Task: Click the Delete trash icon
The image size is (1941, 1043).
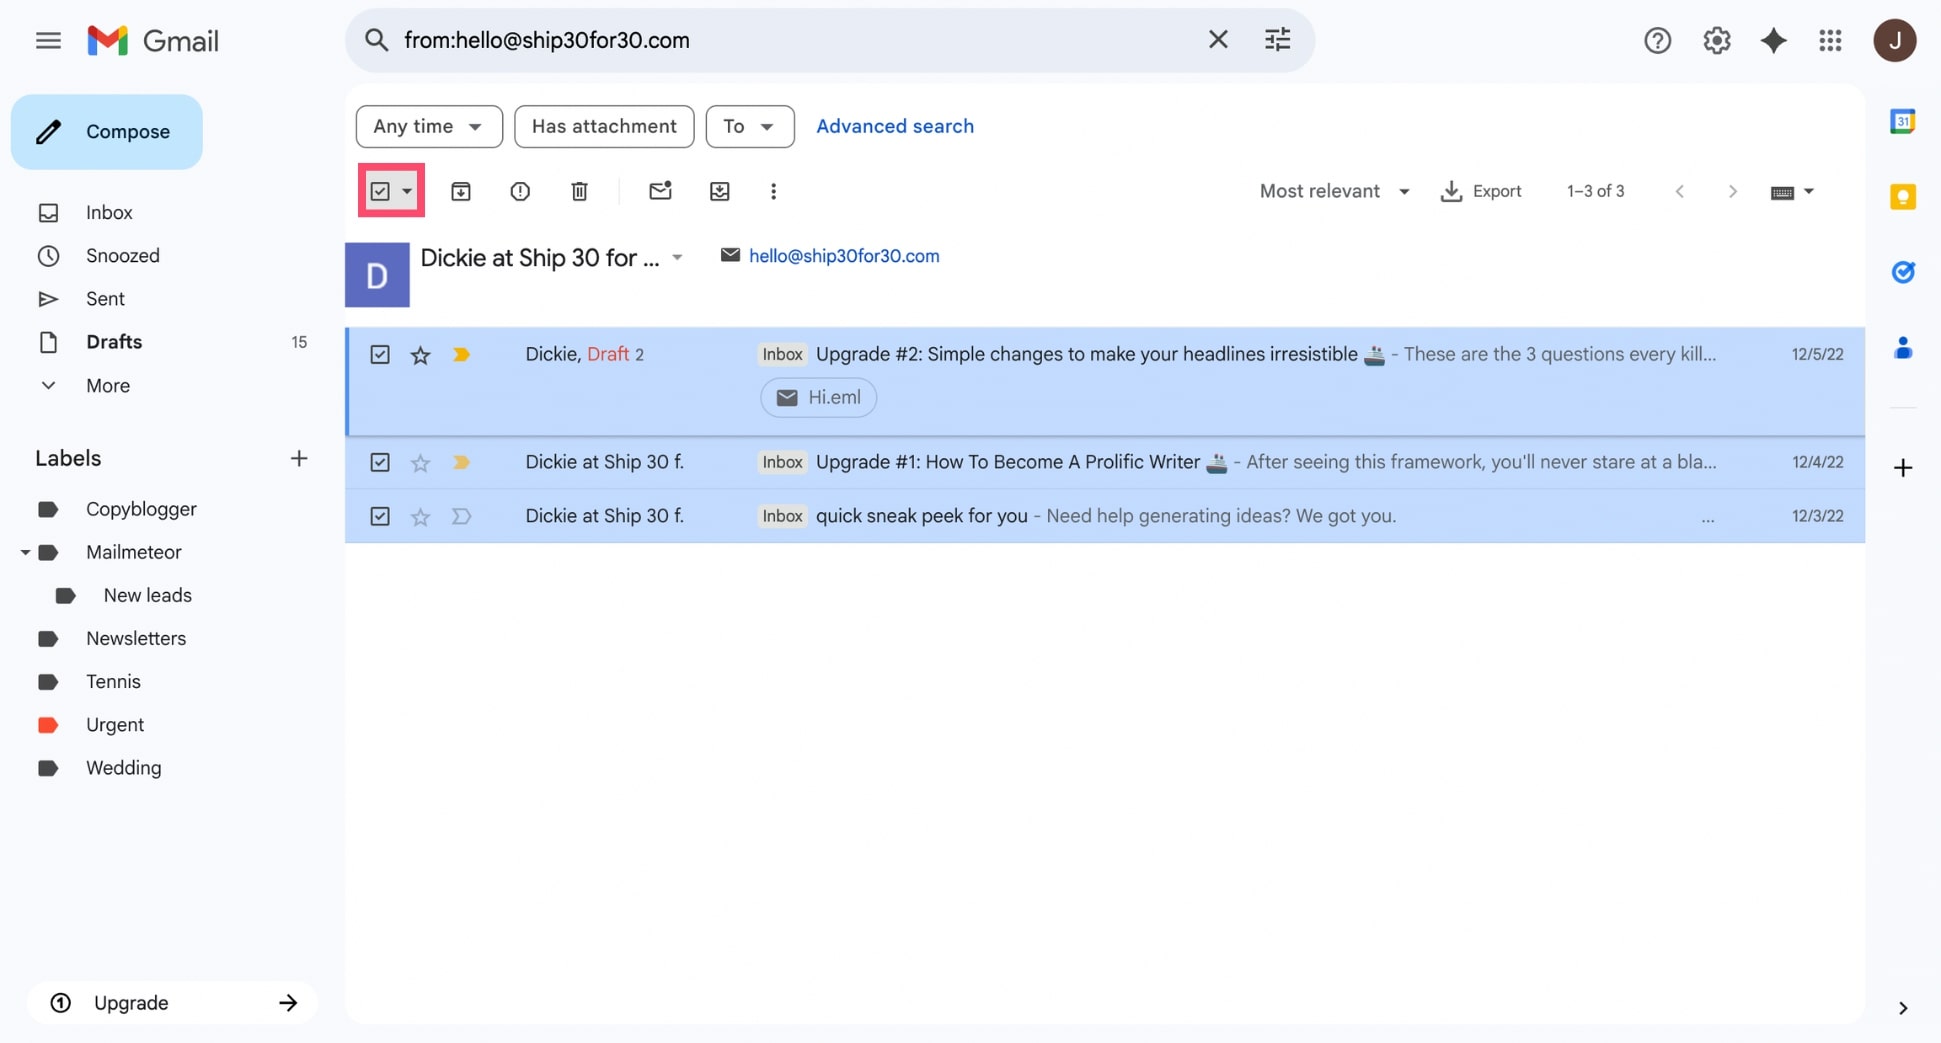Action: (579, 191)
